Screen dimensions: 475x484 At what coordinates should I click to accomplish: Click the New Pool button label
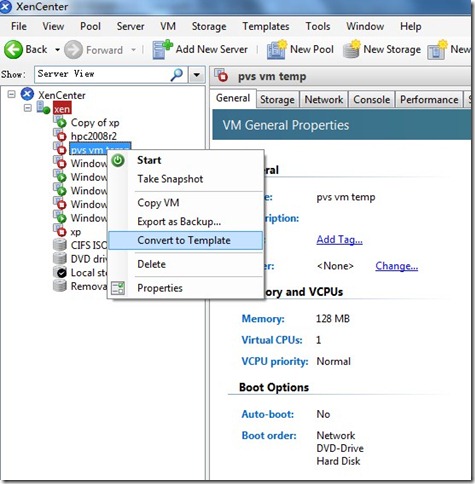pos(312,49)
